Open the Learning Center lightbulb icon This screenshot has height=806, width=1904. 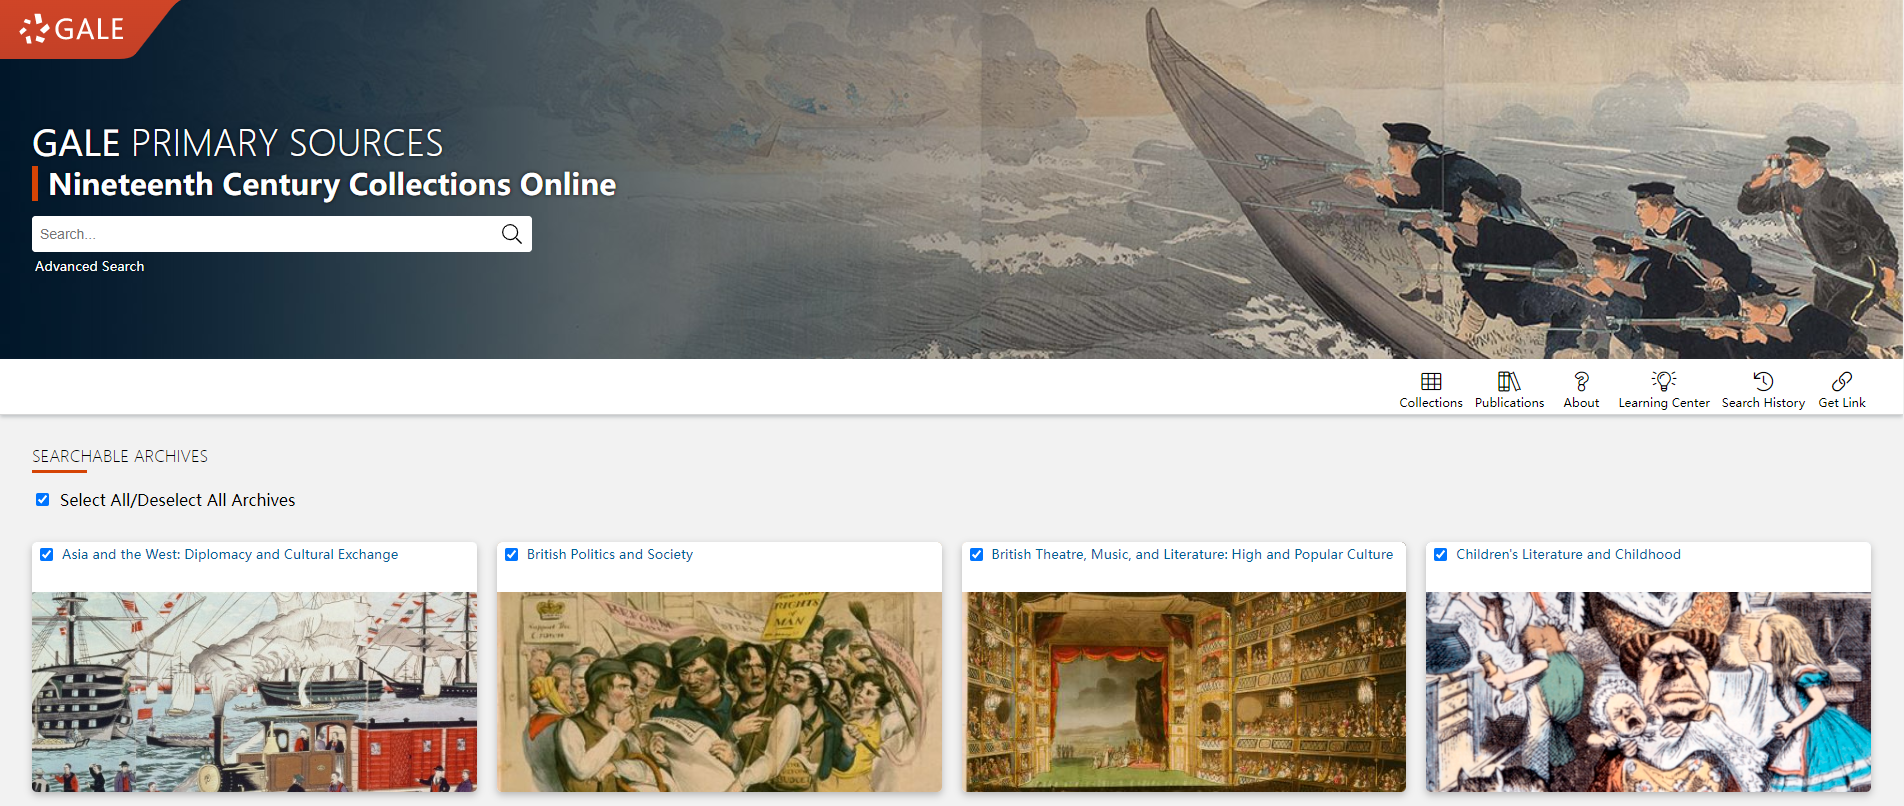pos(1664,381)
